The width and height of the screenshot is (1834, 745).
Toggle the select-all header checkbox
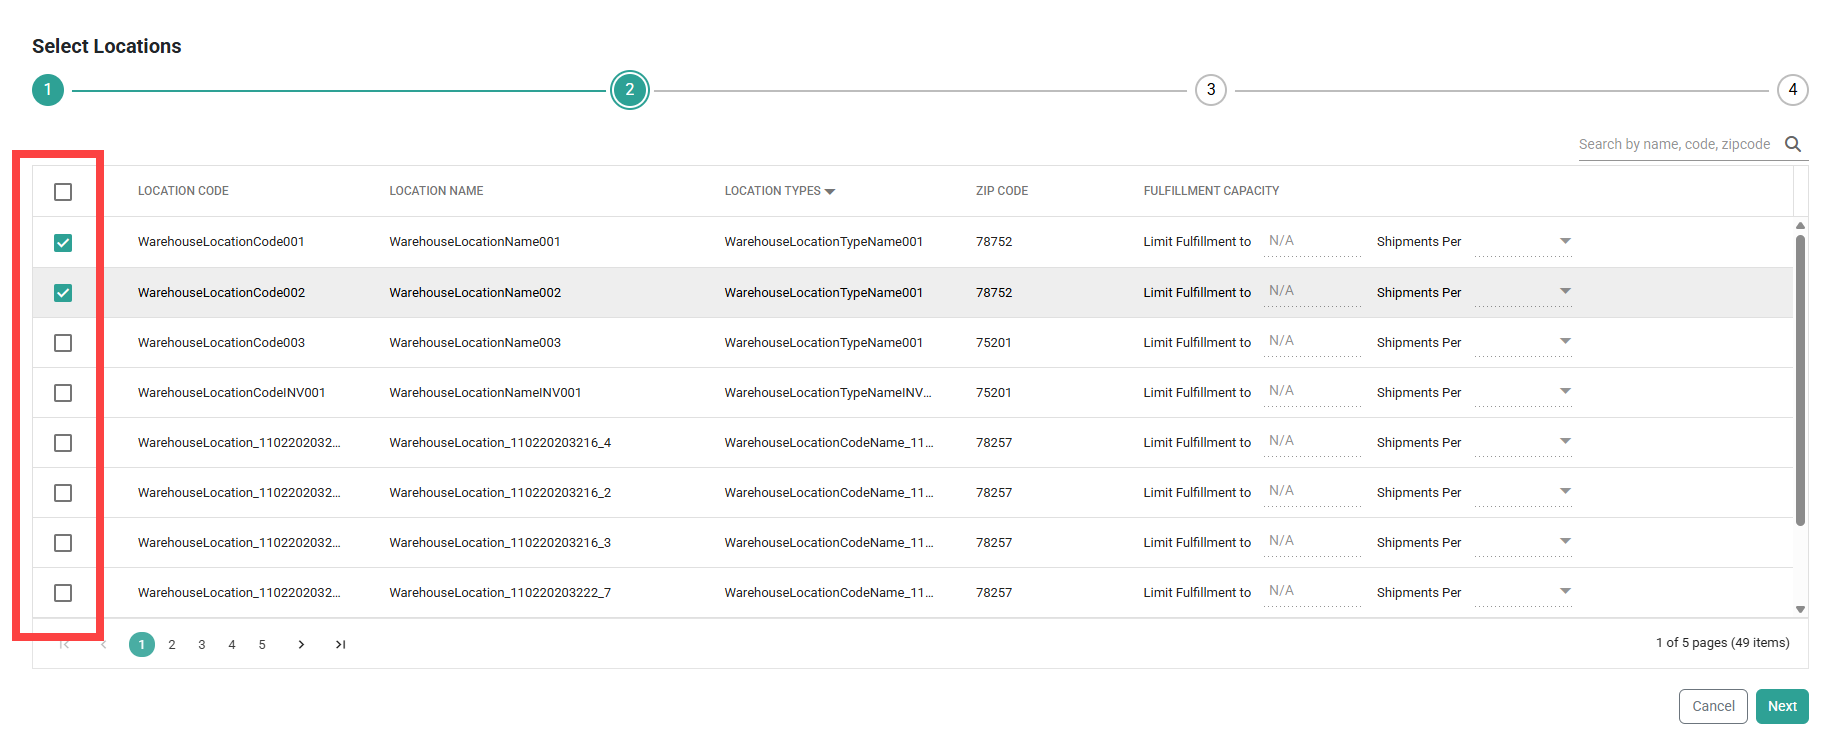click(63, 192)
